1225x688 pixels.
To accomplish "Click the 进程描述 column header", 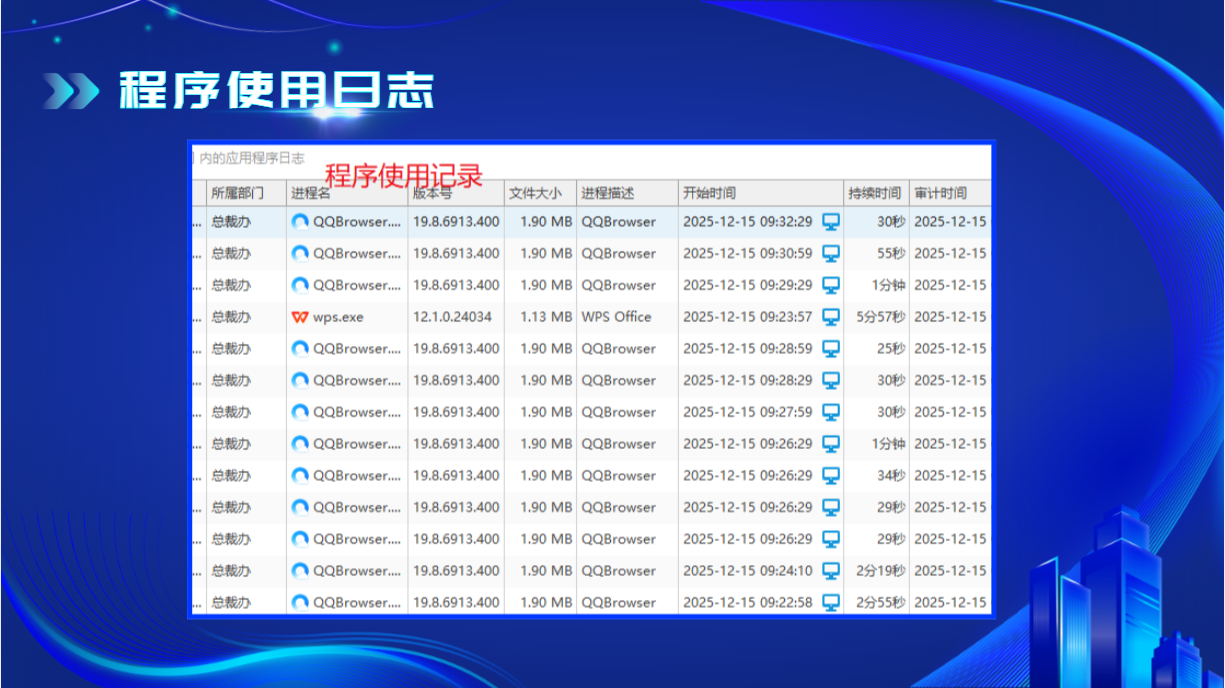I will coord(608,193).
